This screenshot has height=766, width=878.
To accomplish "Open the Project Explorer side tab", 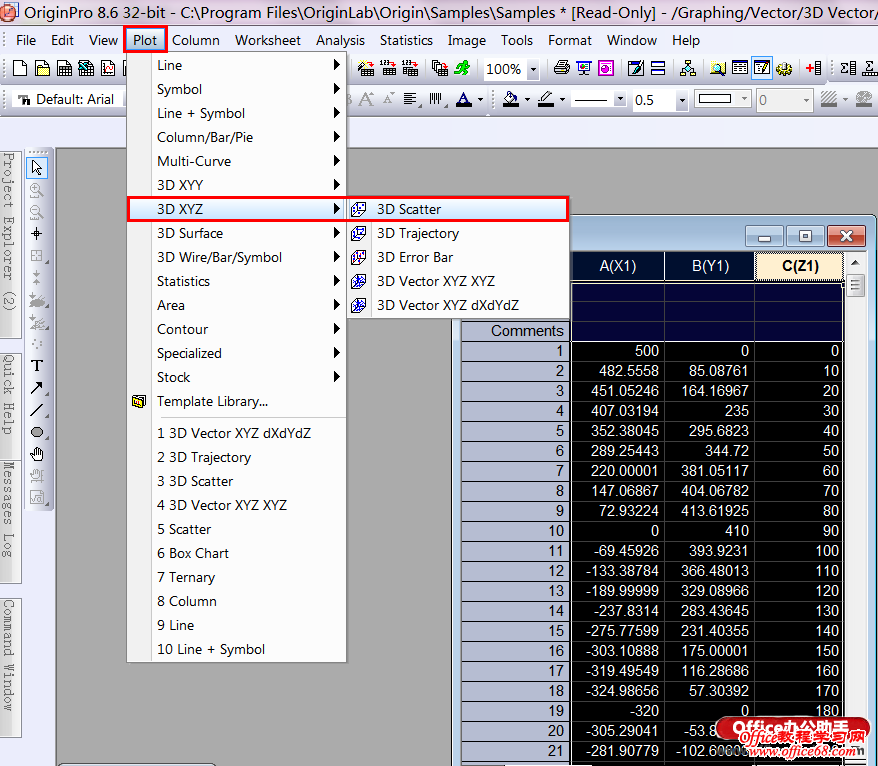I will 8,232.
